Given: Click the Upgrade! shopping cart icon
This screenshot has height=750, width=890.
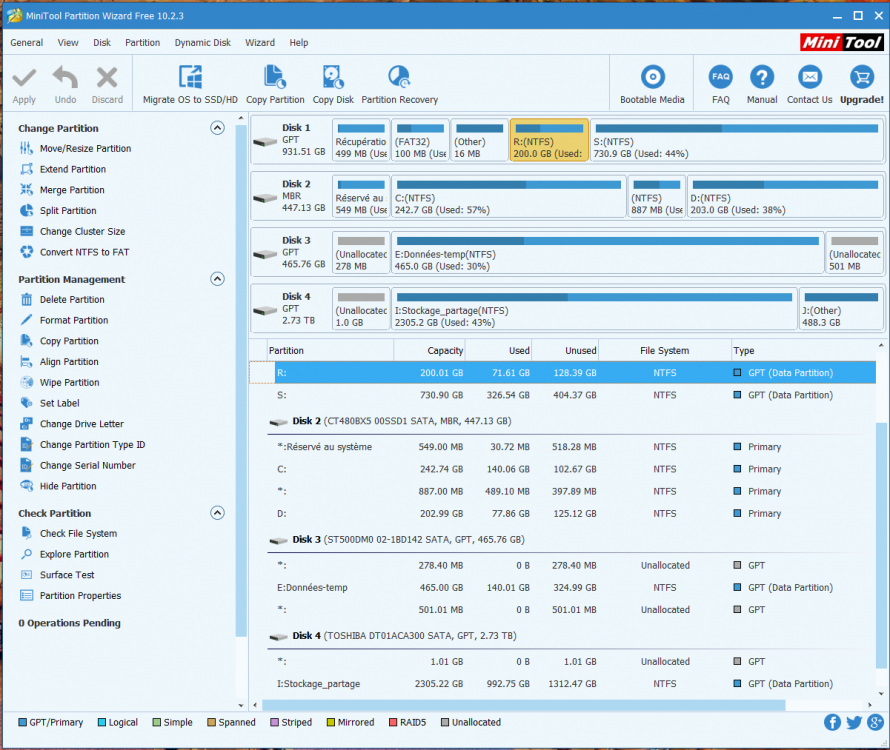Looking at the screenshot, I should click(861, 78).
